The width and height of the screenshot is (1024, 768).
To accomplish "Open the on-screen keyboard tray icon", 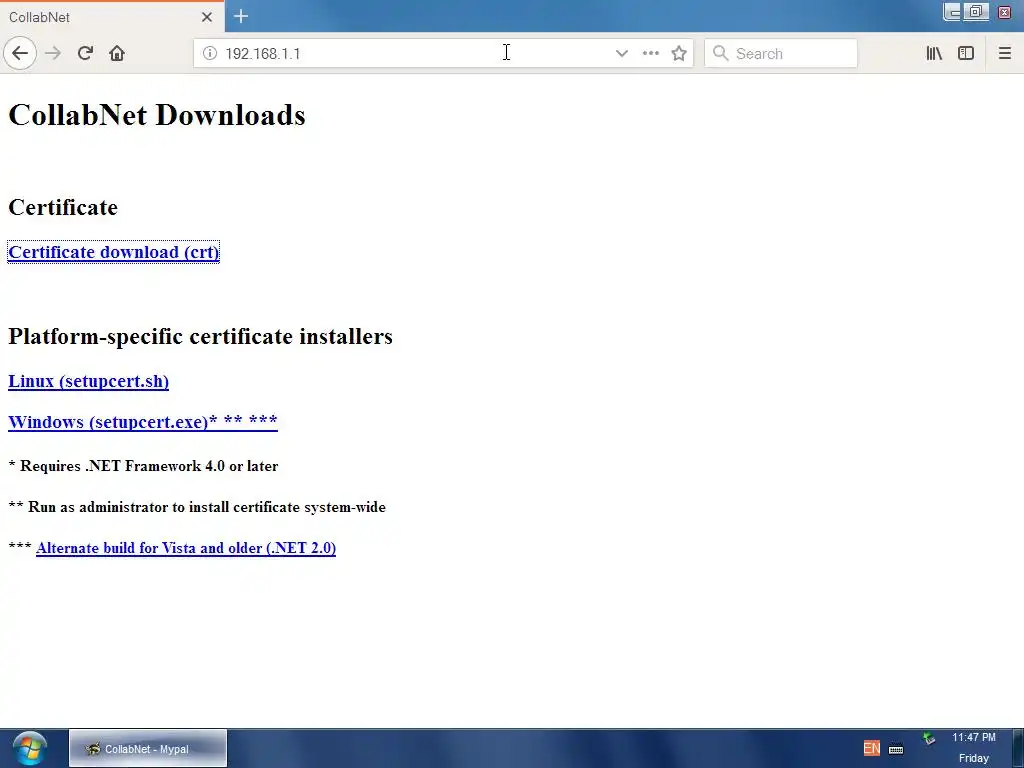I will (x=896, y=749).
